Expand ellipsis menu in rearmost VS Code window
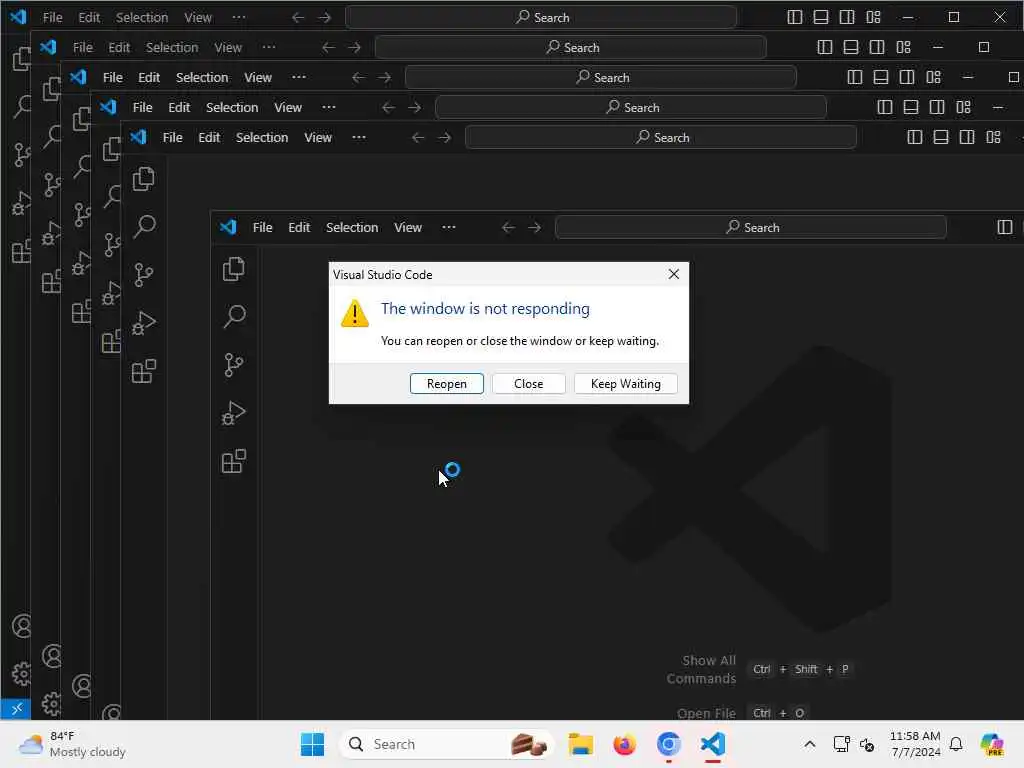 coord(238,17)
